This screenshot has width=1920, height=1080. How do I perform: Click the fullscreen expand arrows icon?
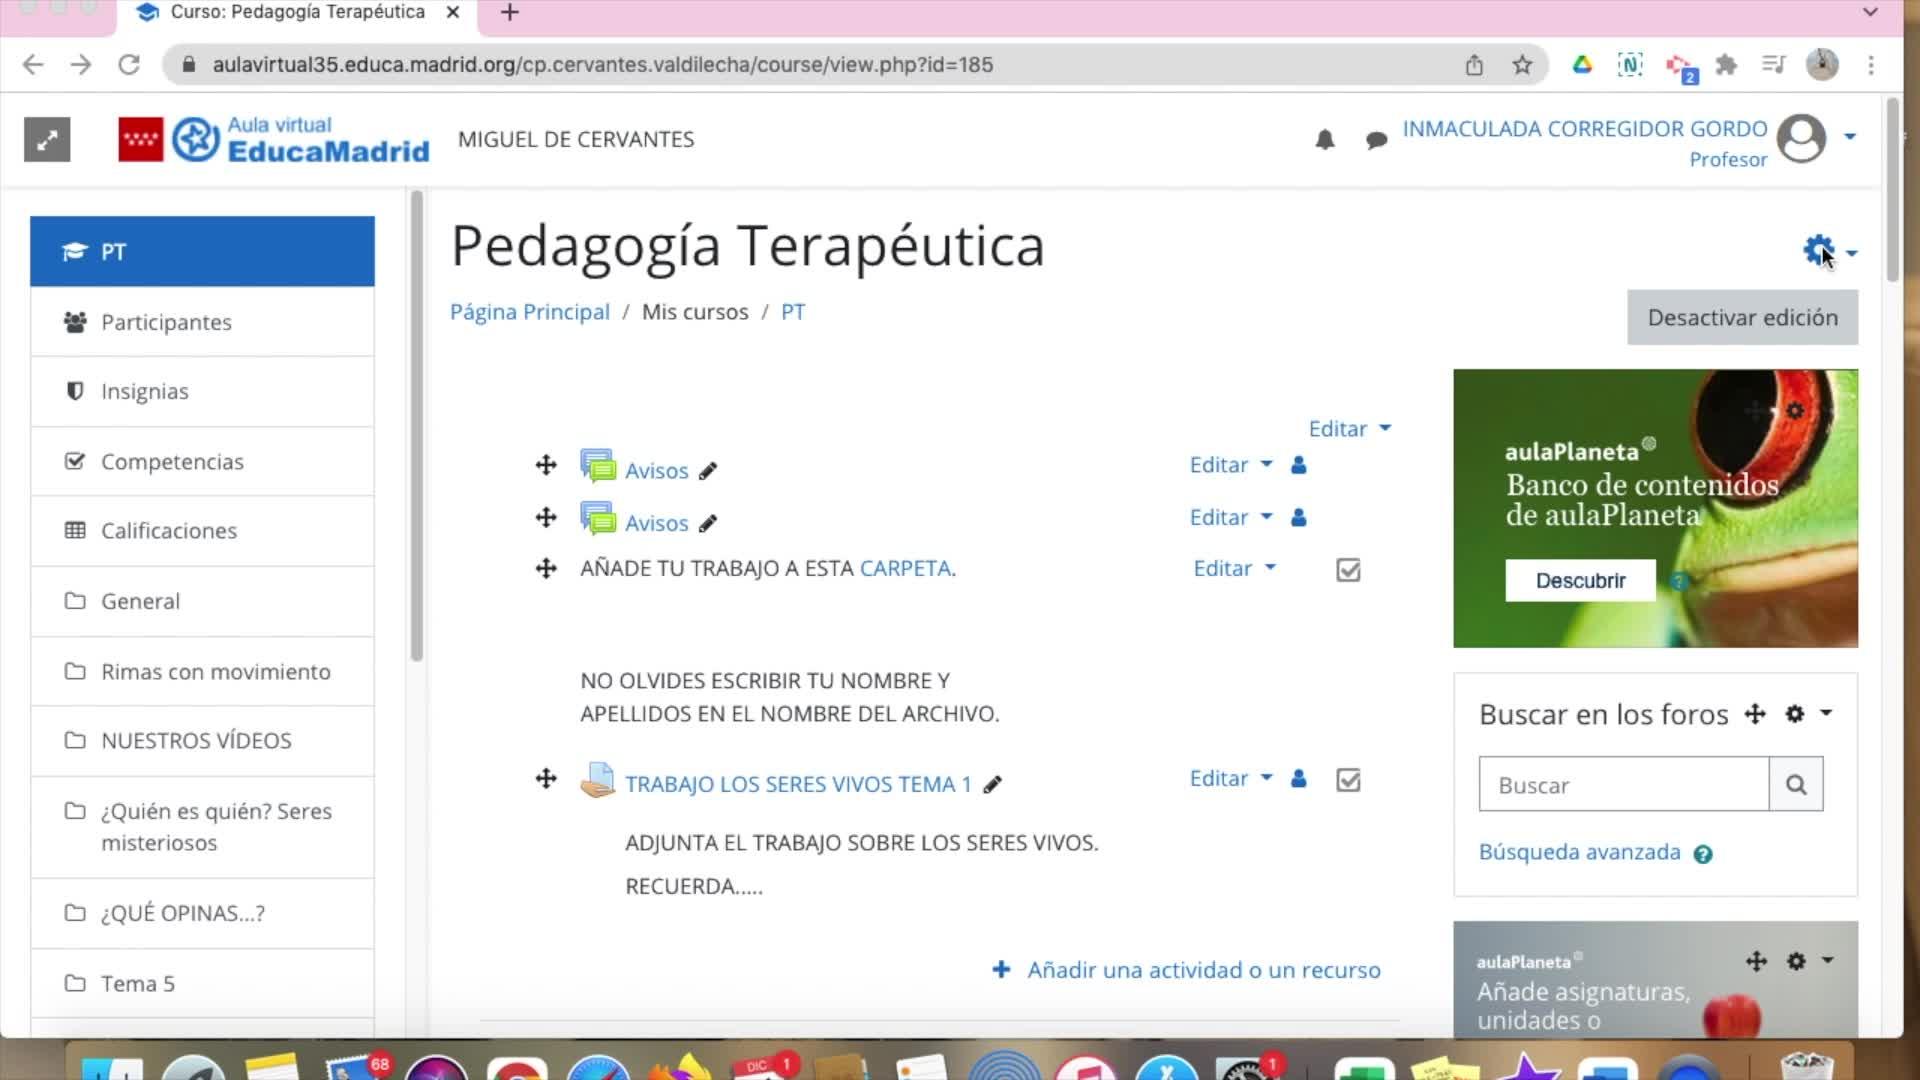click(47, 139)
